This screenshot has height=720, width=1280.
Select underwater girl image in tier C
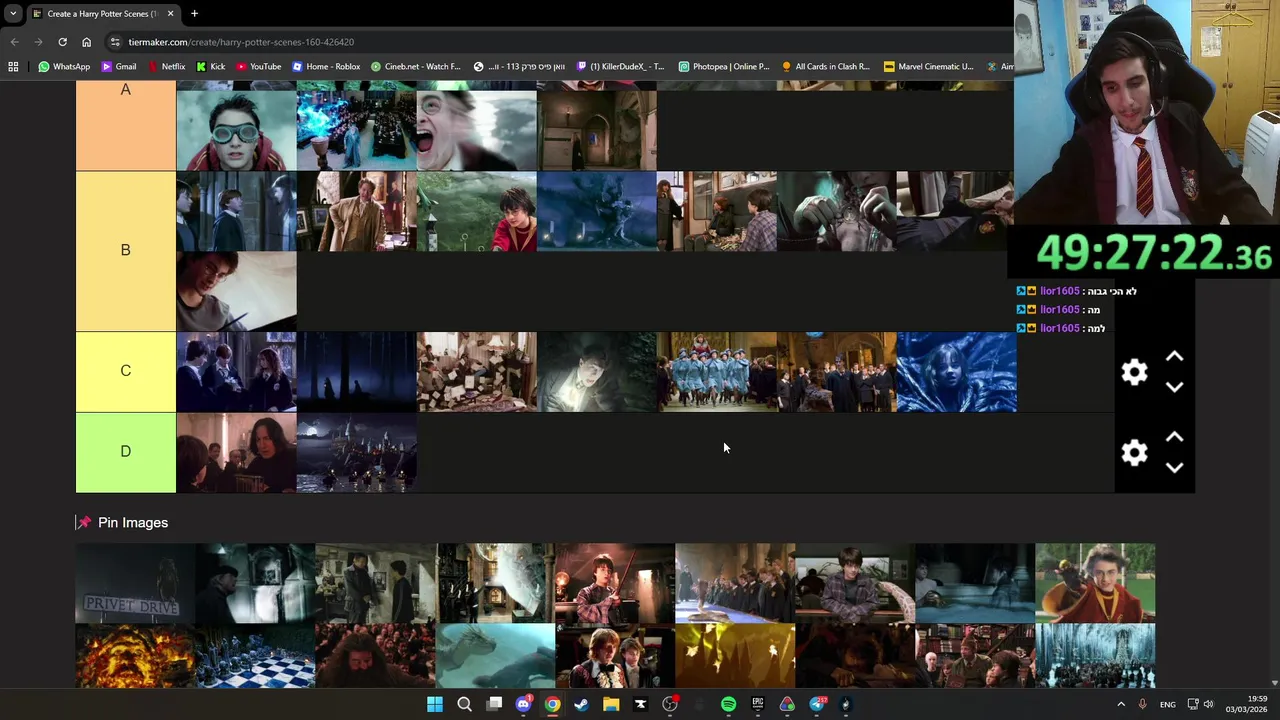point(956,372)
